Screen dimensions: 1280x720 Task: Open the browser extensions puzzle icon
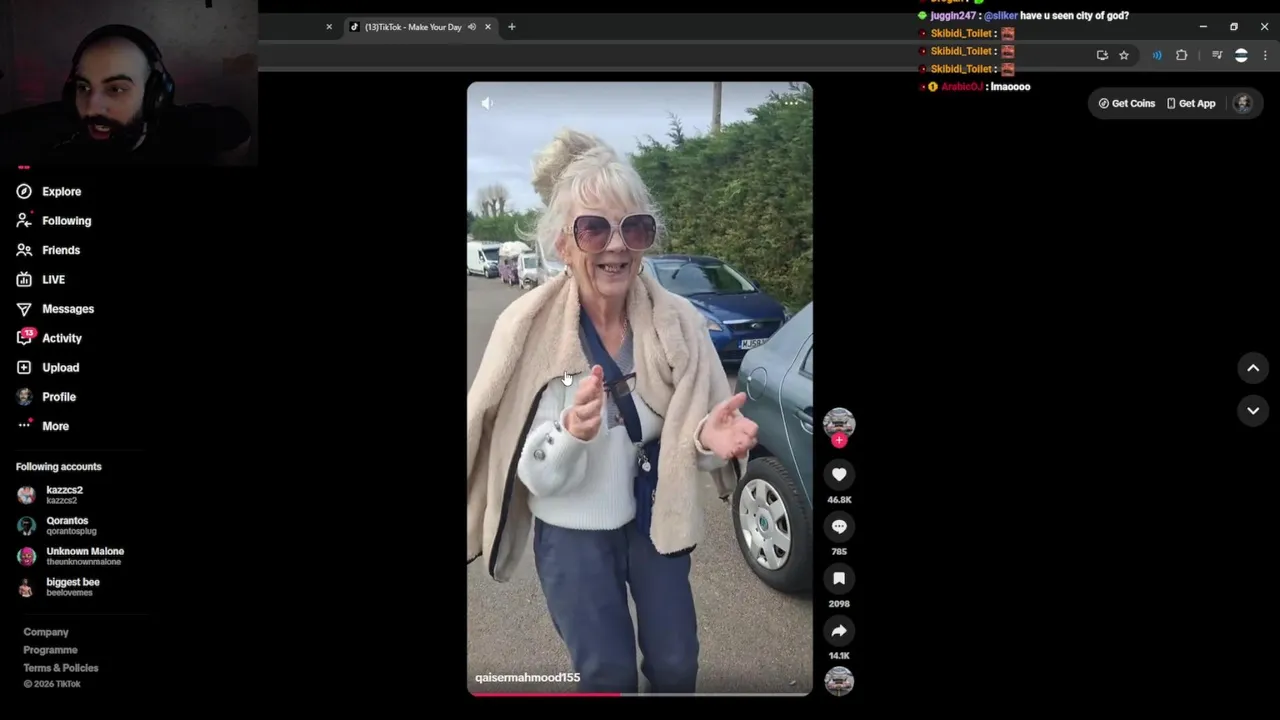coord(1182,55)
